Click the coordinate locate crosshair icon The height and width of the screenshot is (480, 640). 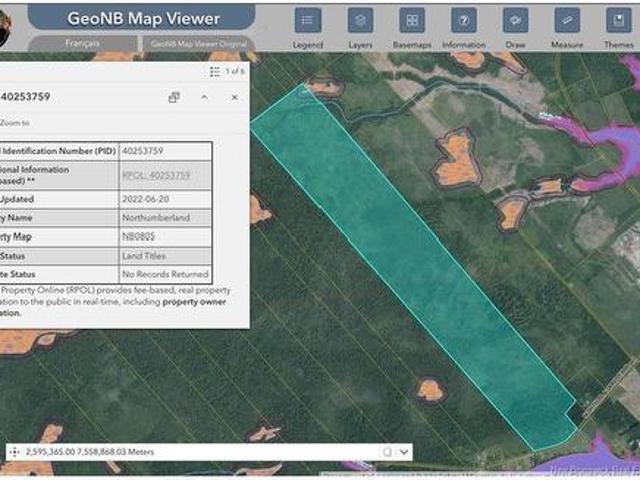14,452
